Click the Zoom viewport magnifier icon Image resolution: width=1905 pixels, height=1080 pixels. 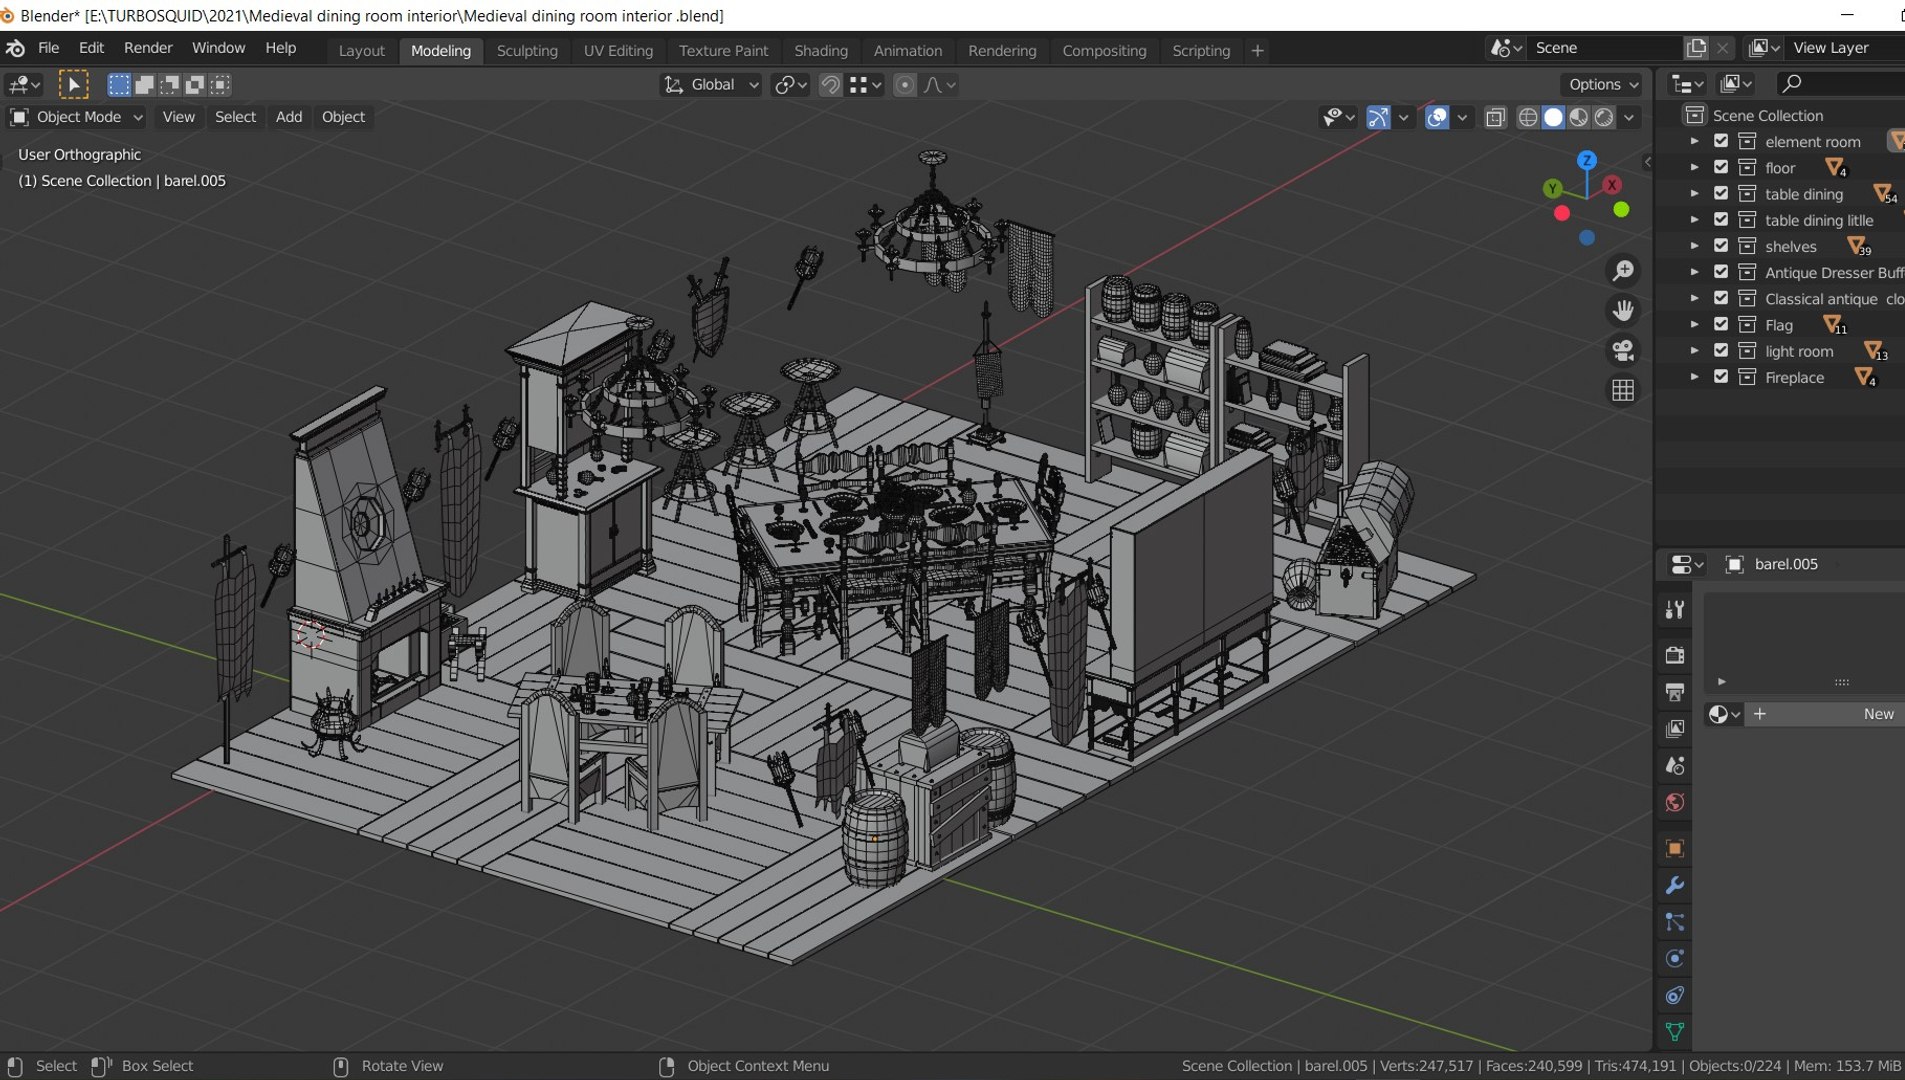coord(1623,271)
